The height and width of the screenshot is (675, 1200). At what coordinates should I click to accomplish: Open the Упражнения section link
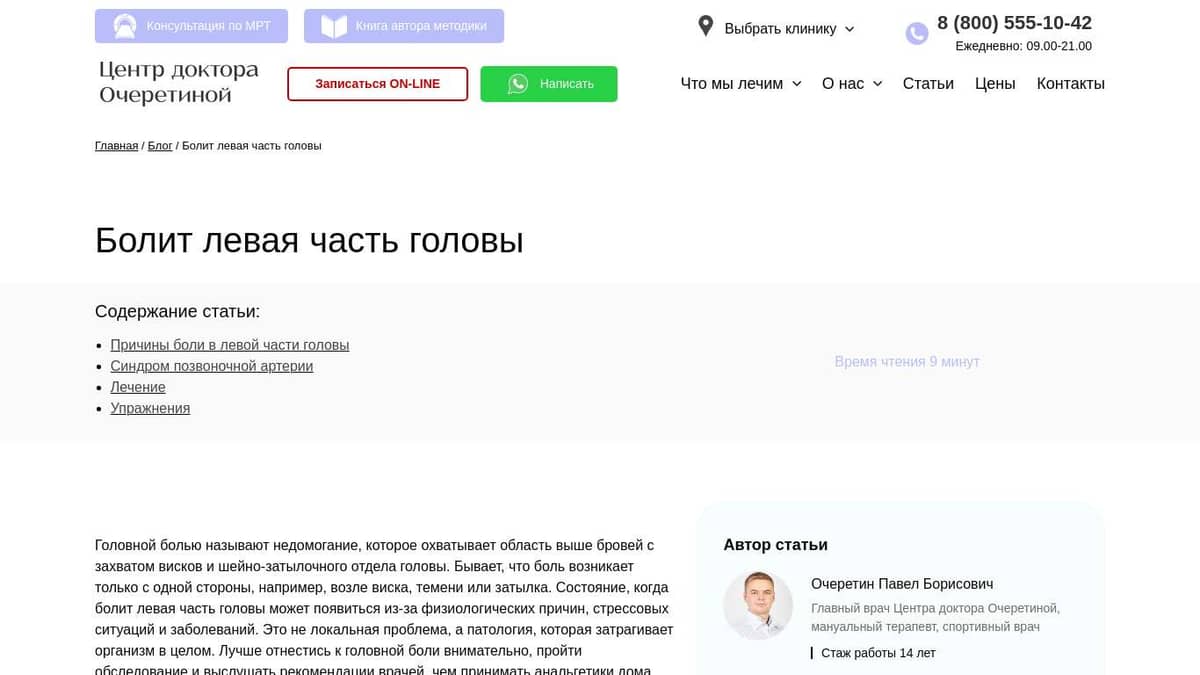point(149,408)
